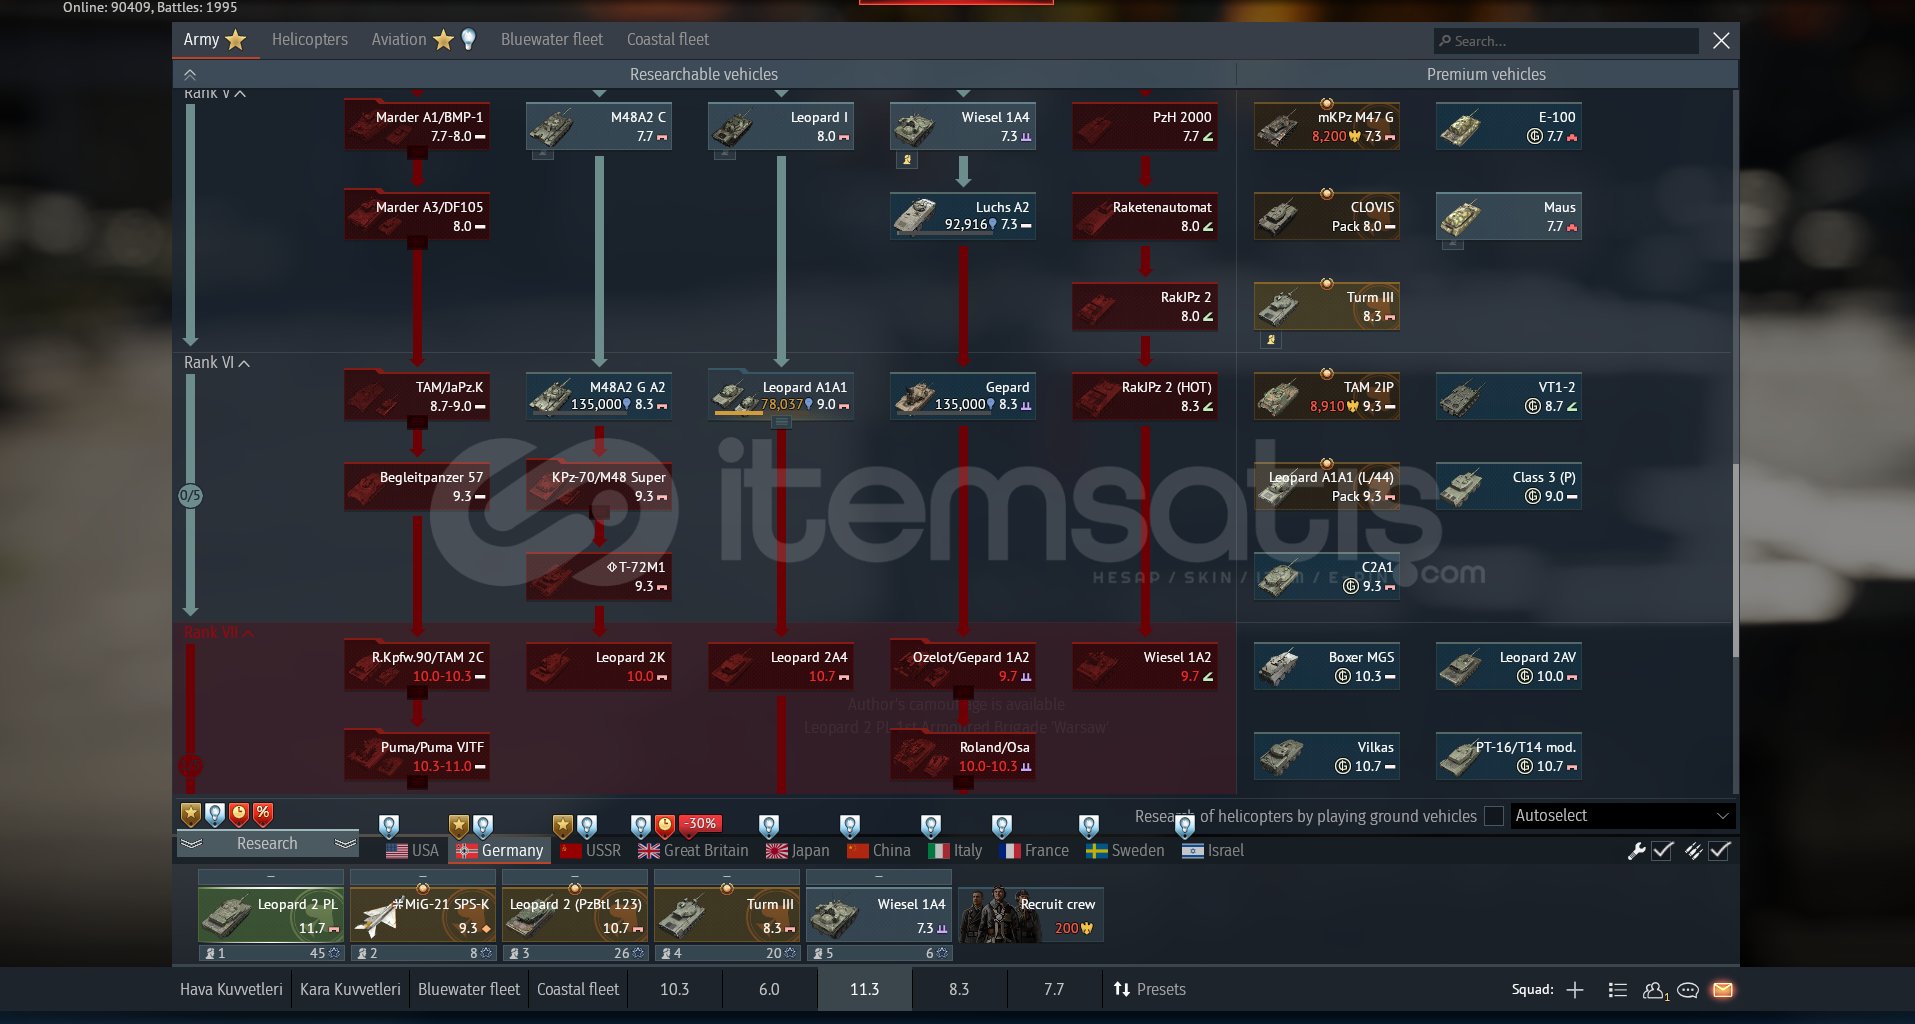Switch to the Helicopters tab
The width and height of the screenshot is (1915, 1024).
click(310, 40)
